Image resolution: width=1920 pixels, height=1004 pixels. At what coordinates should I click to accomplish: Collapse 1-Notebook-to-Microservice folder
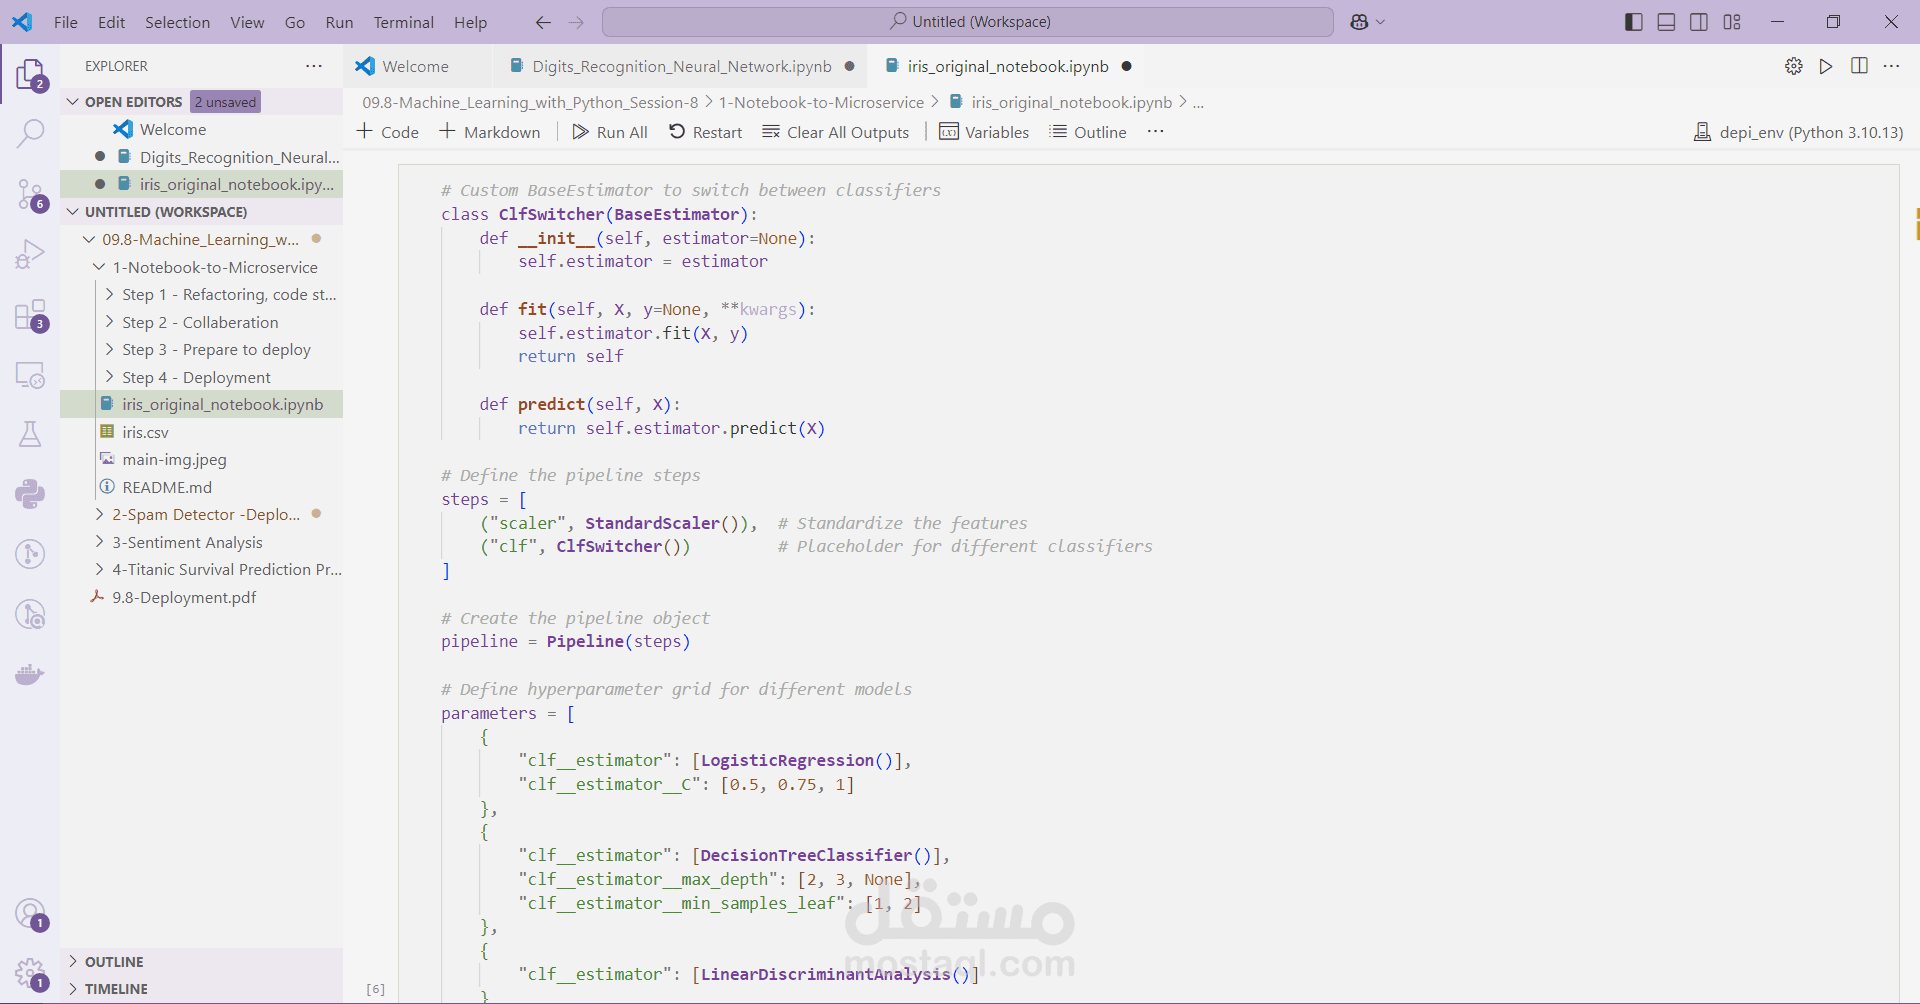(x=99, y=267)
